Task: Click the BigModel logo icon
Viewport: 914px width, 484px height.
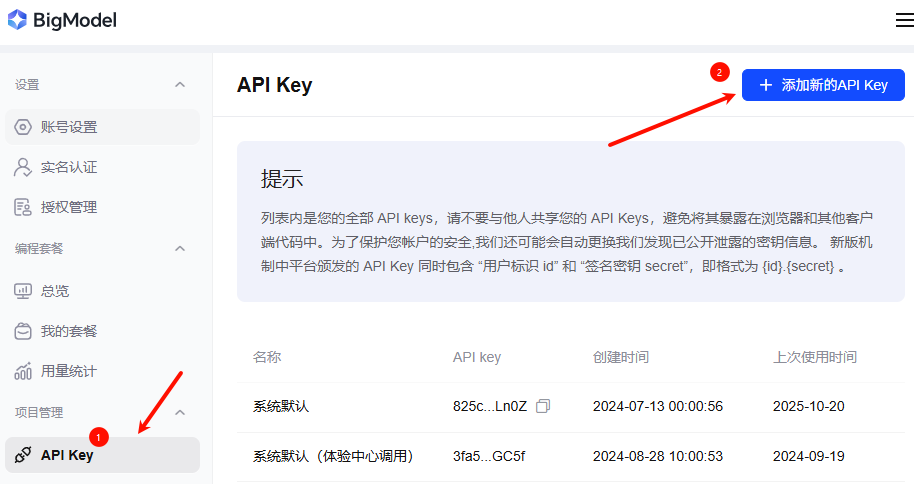Action: pyautogui.click(x=17, y=19)
